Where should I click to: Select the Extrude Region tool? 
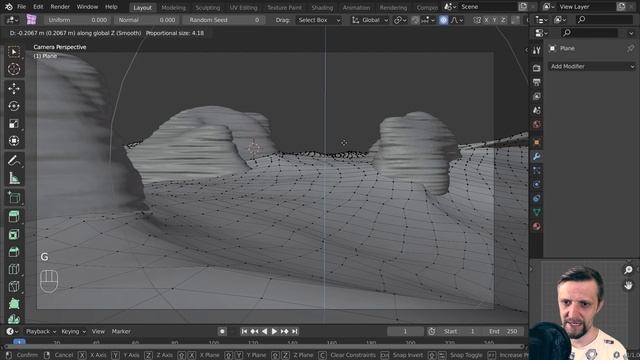tap(14, 216)
